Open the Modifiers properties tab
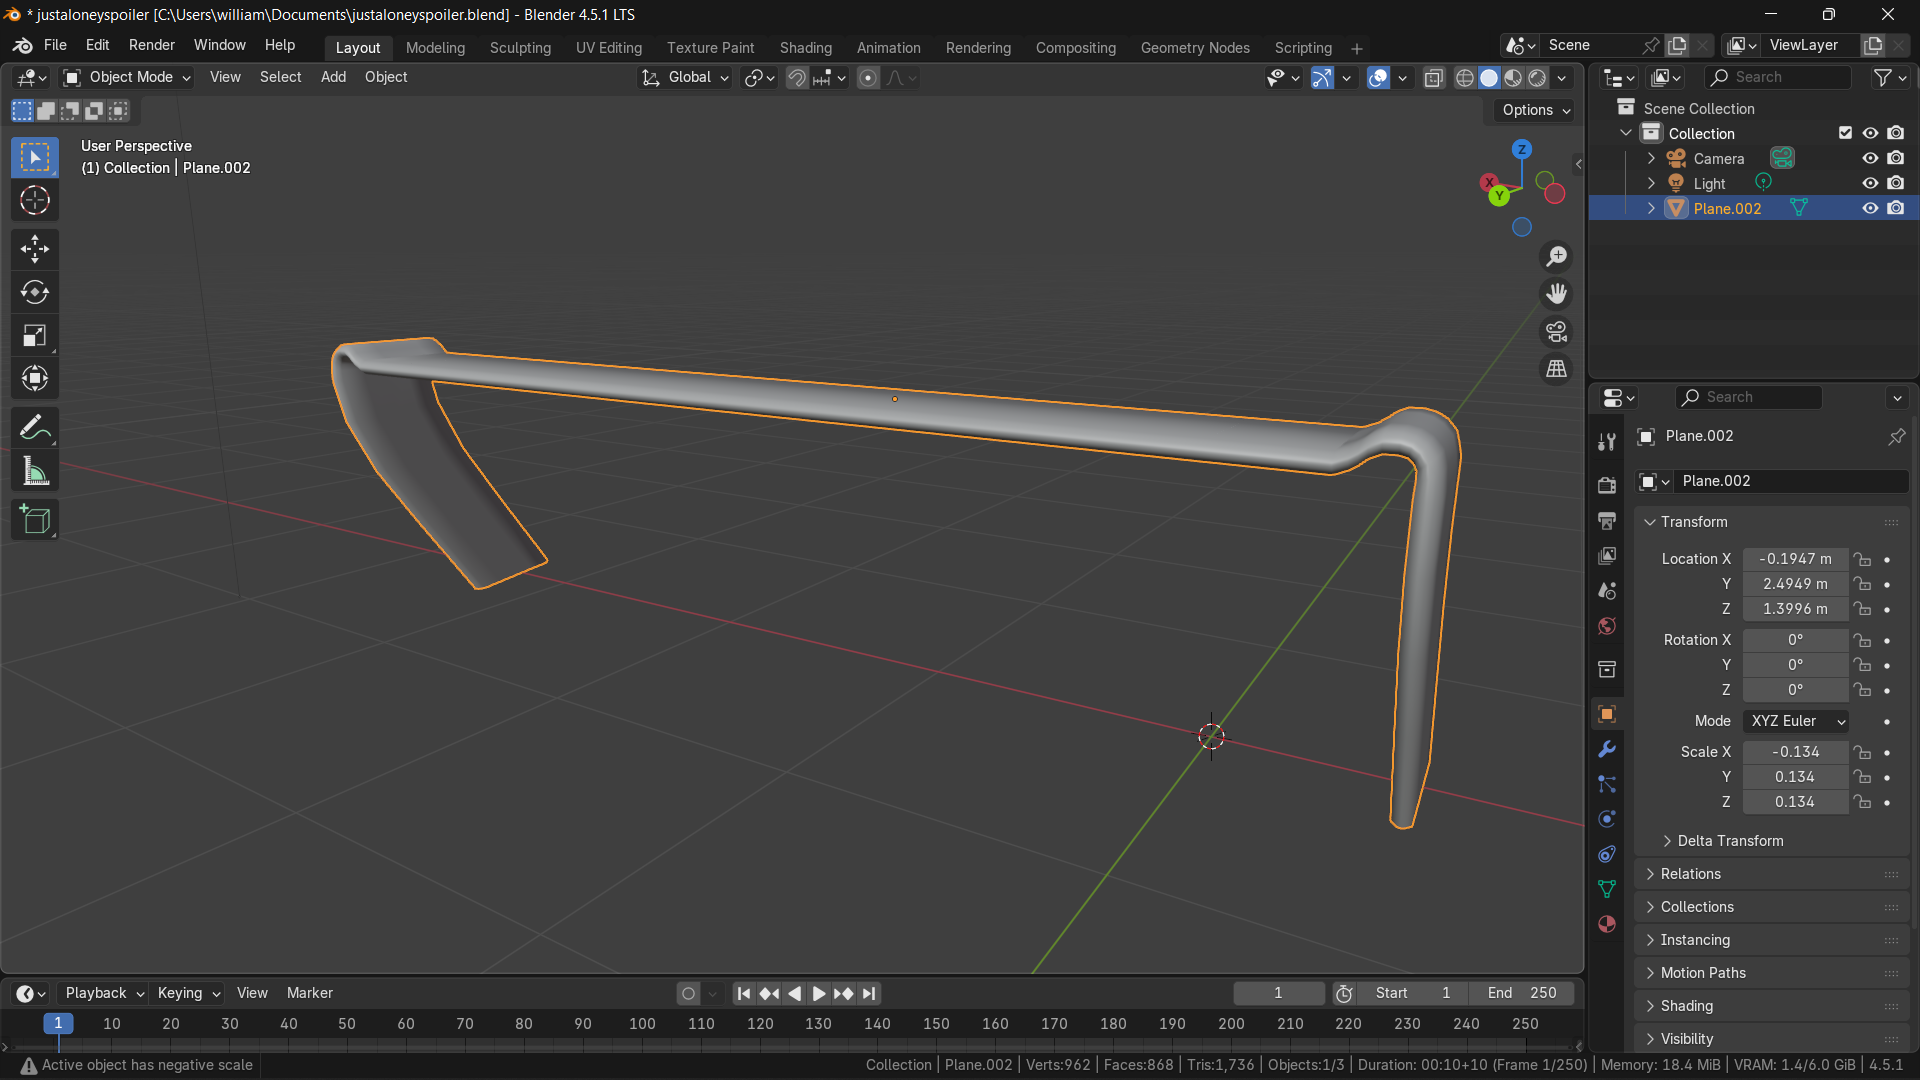 pos(1607,749)
